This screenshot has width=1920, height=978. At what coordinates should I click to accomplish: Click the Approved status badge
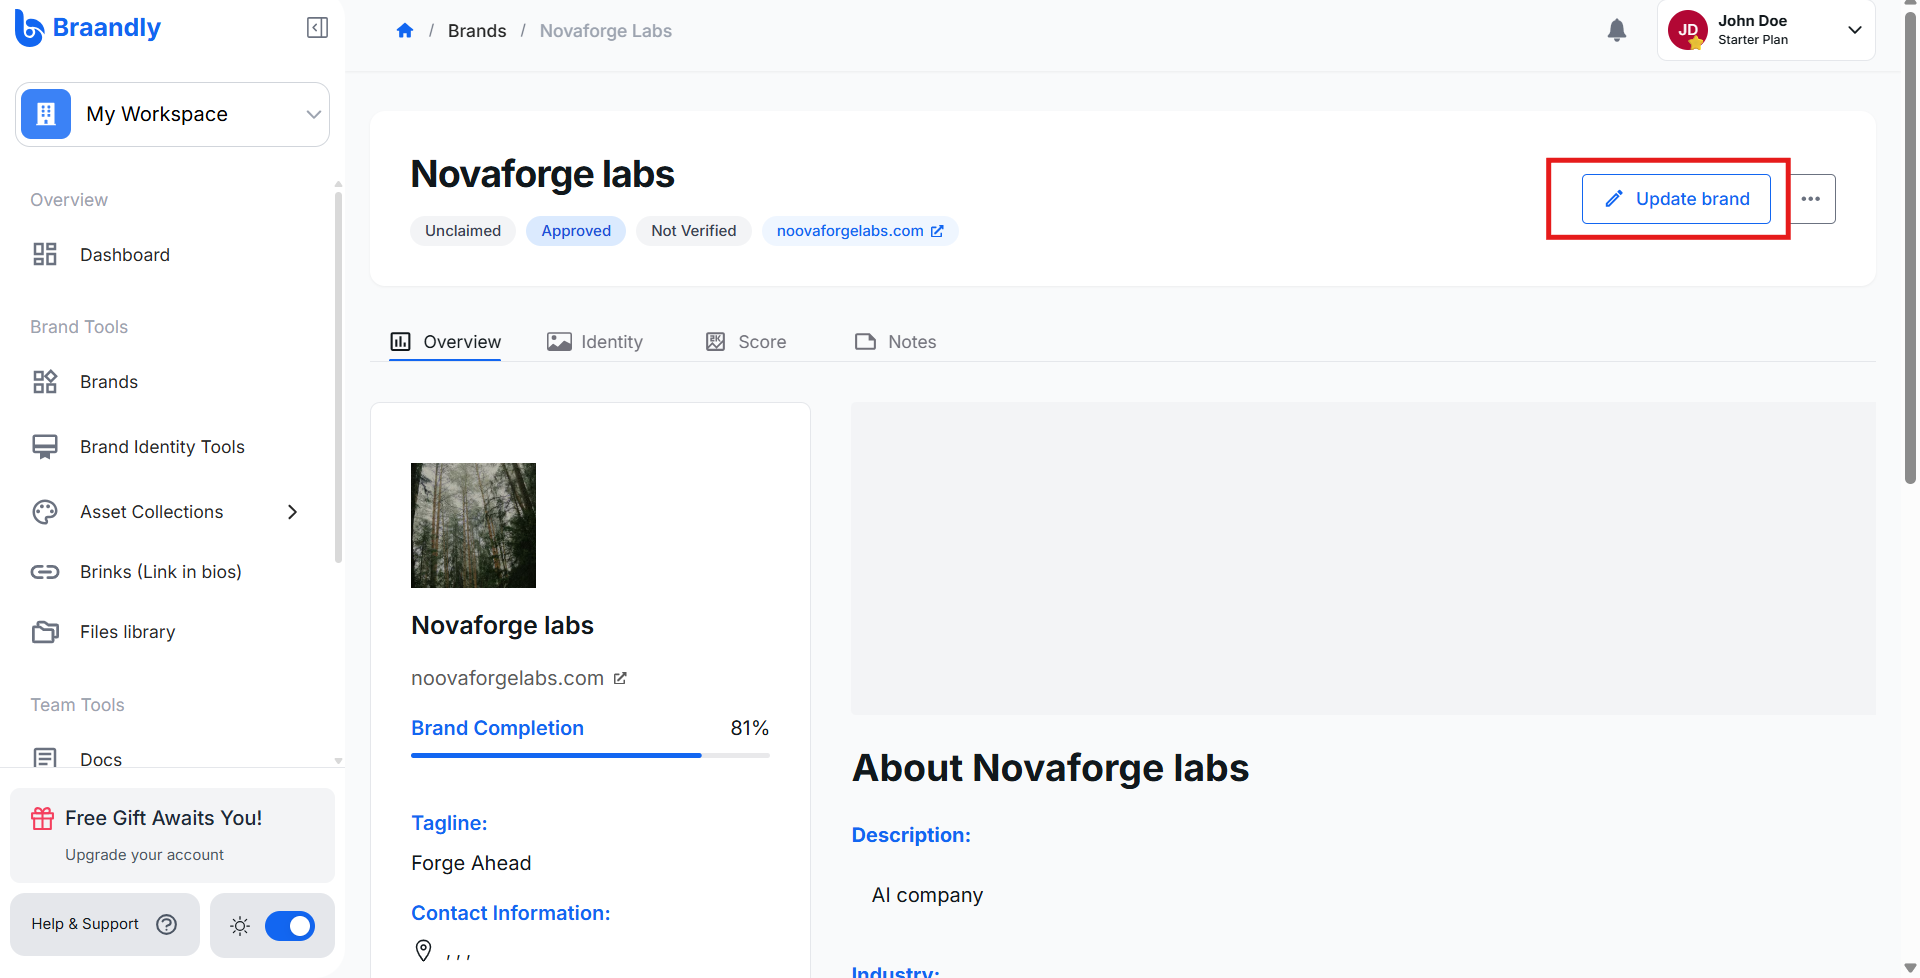[576, 231]
